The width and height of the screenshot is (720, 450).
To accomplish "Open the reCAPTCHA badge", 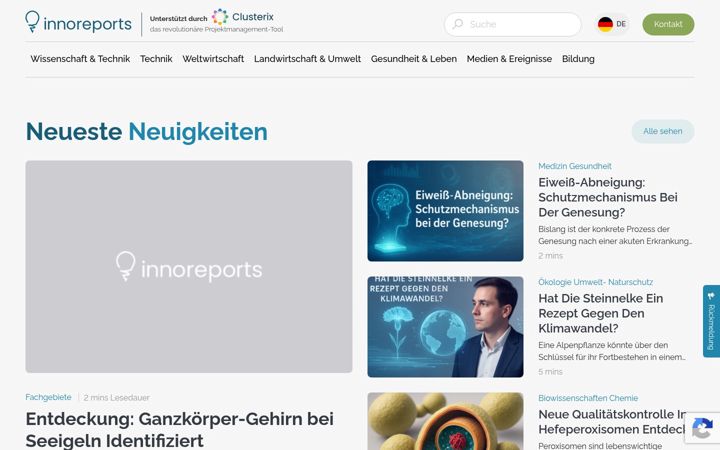I will pos(702,429).
